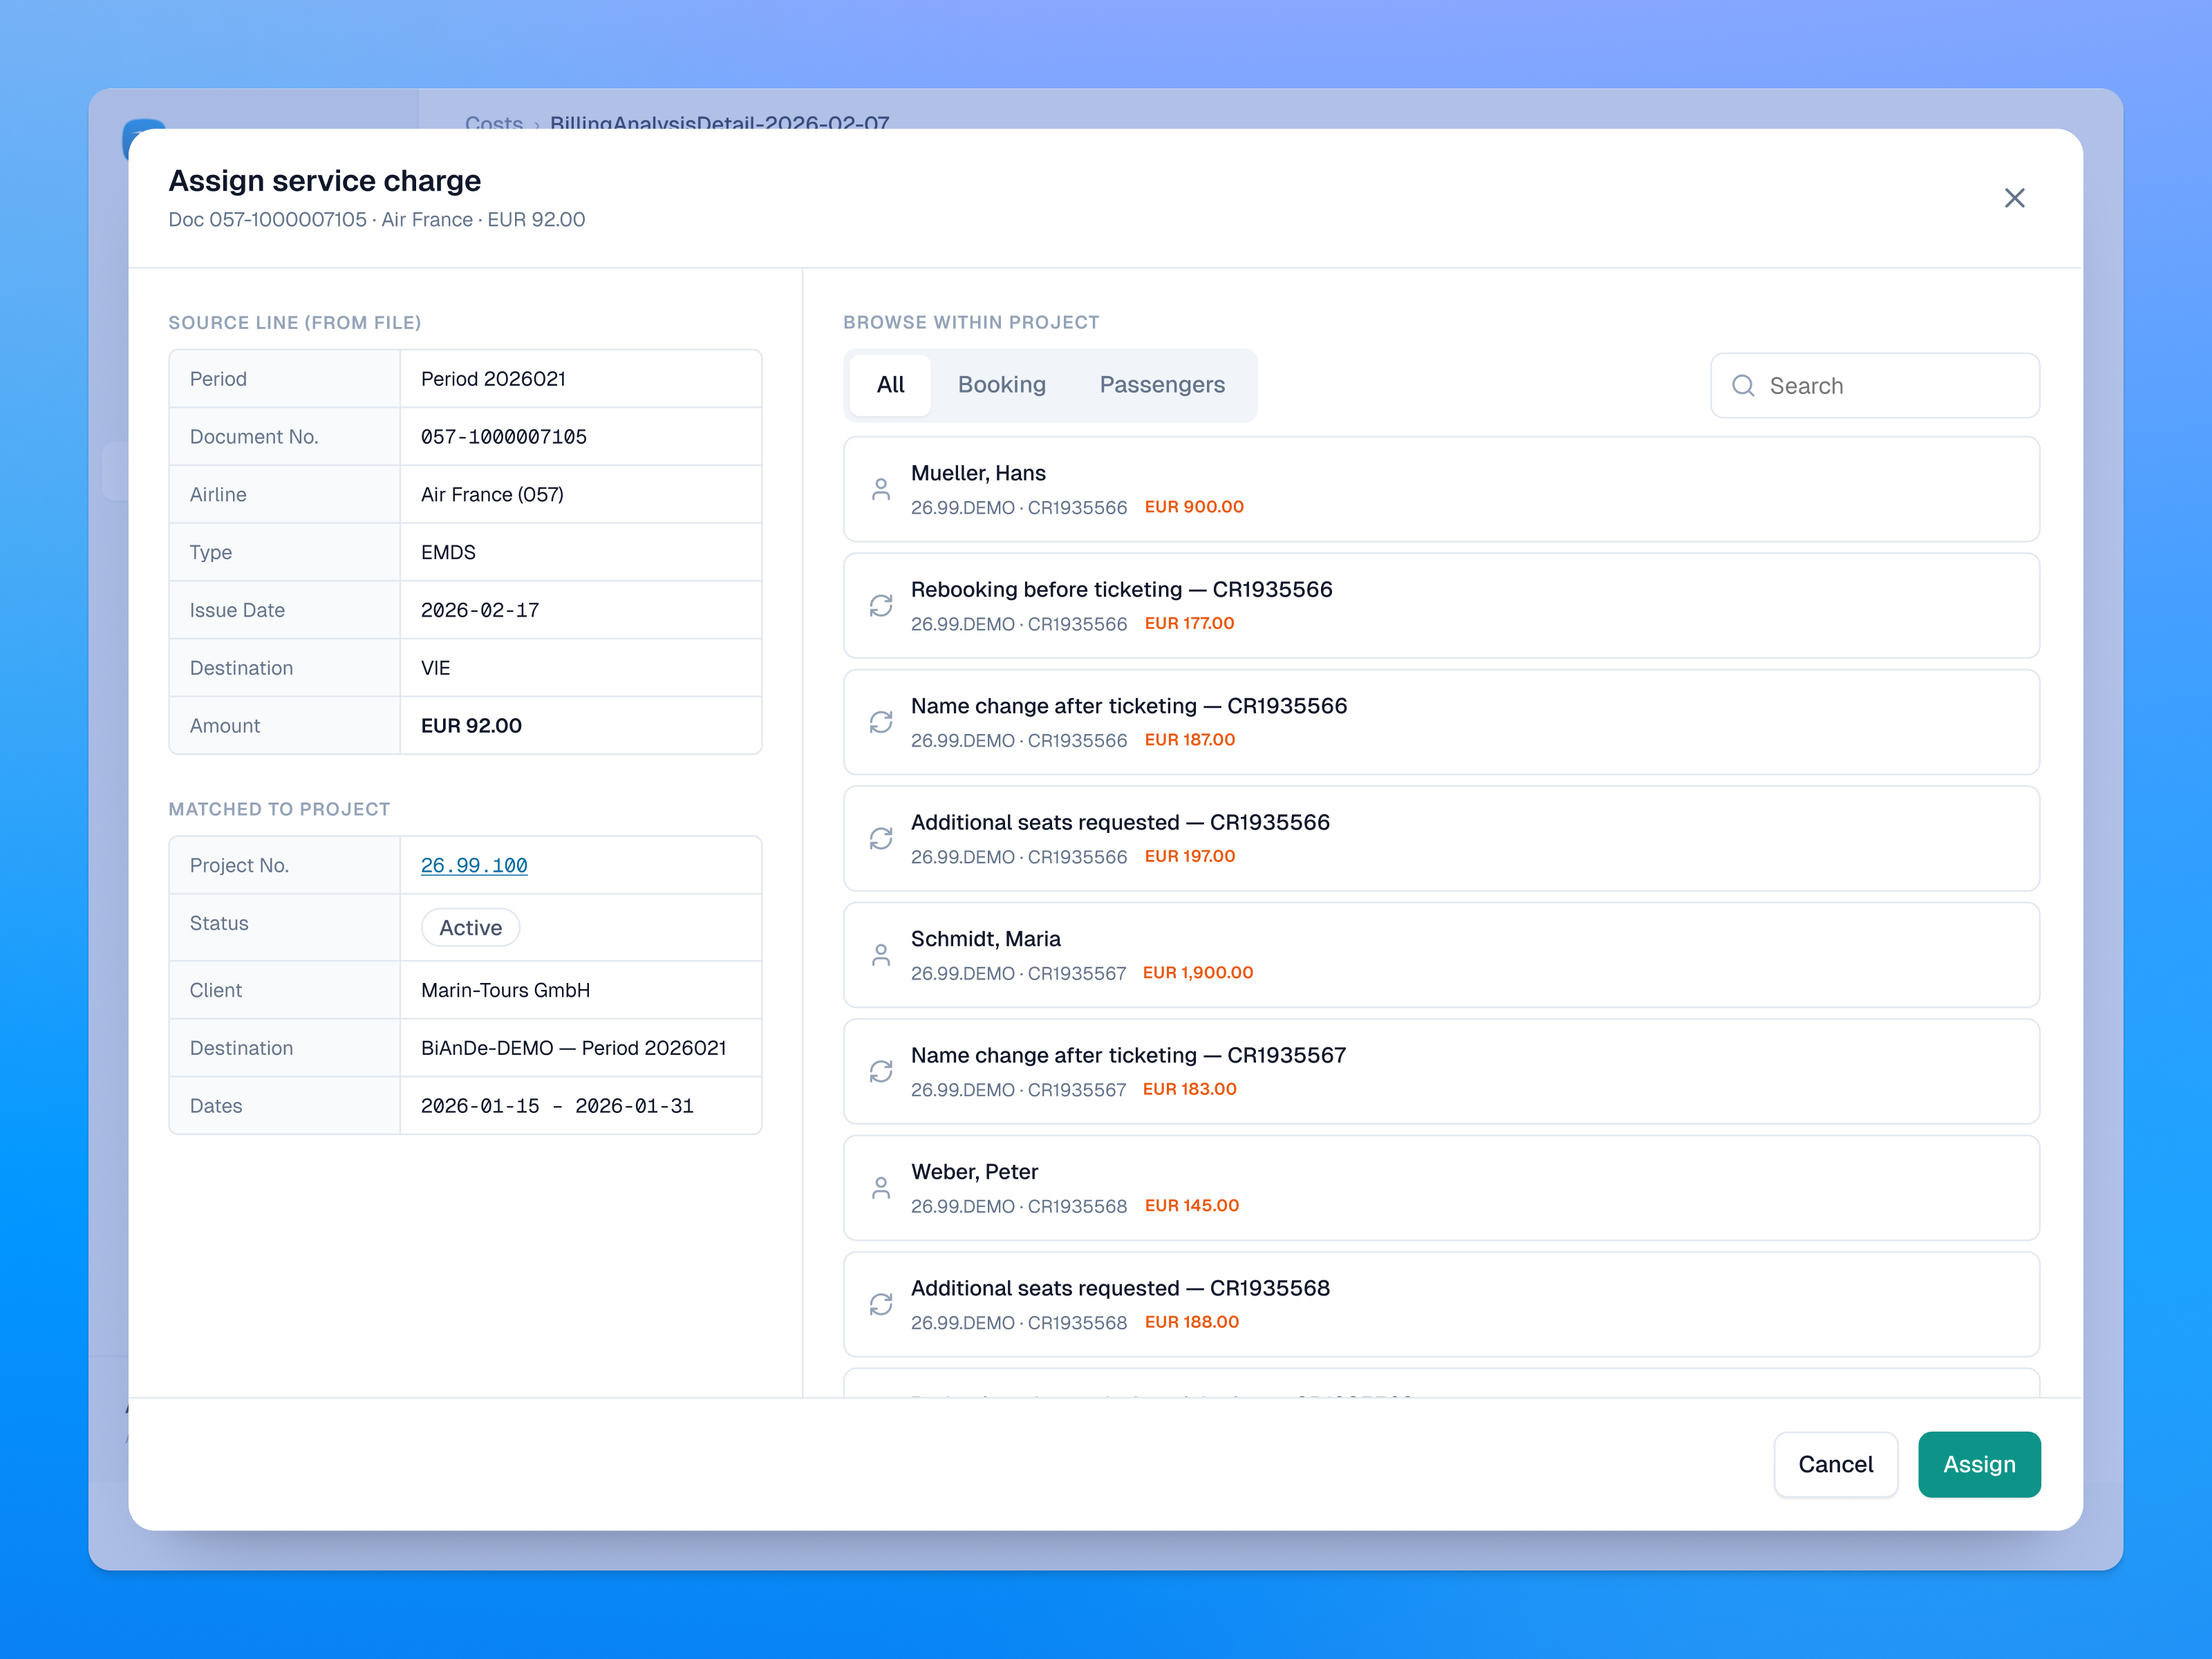This screenshot has height=1659, width=2212.
Task: Select the Weber, Peter passenger row
Action: click(1441, 1188)
